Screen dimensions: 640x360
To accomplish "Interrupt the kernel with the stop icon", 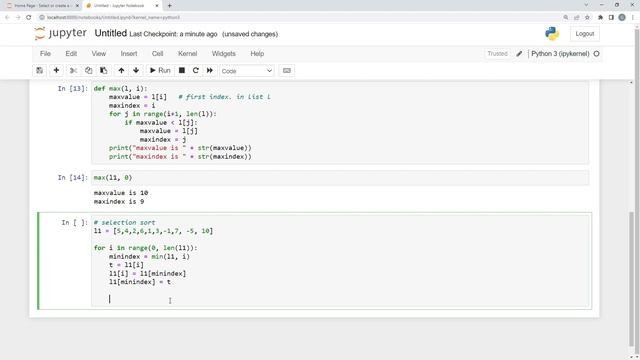I will (x=182, y=71).
